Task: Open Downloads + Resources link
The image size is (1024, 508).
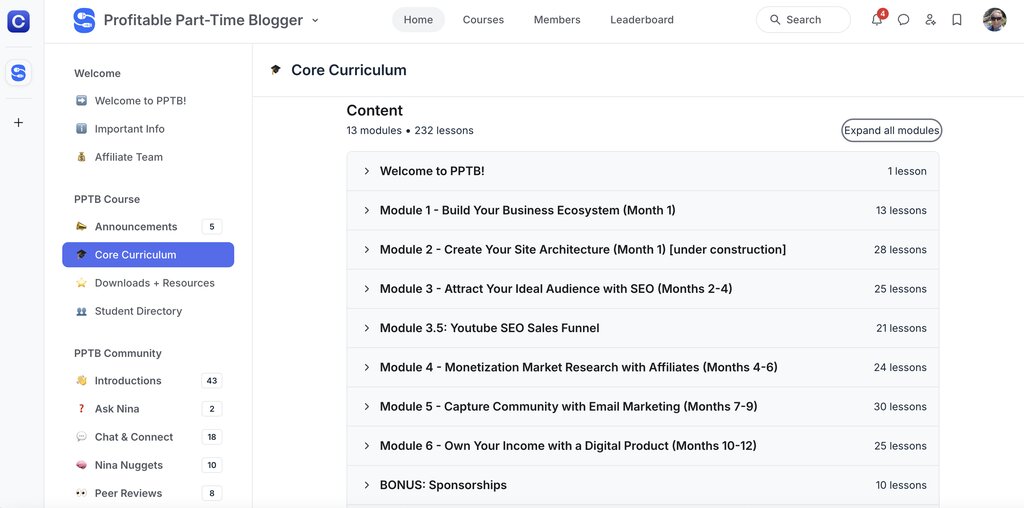Action: (148, 283)
